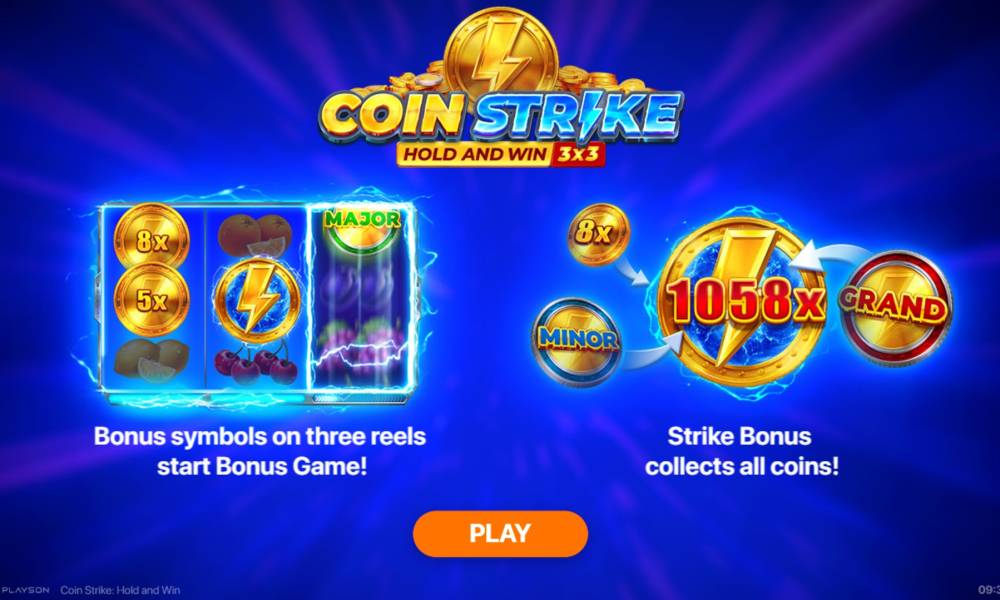Select the lightning bolt Strike Bonus coin on middle reel
Viewport: 1000px width, 600px height.
257,302
